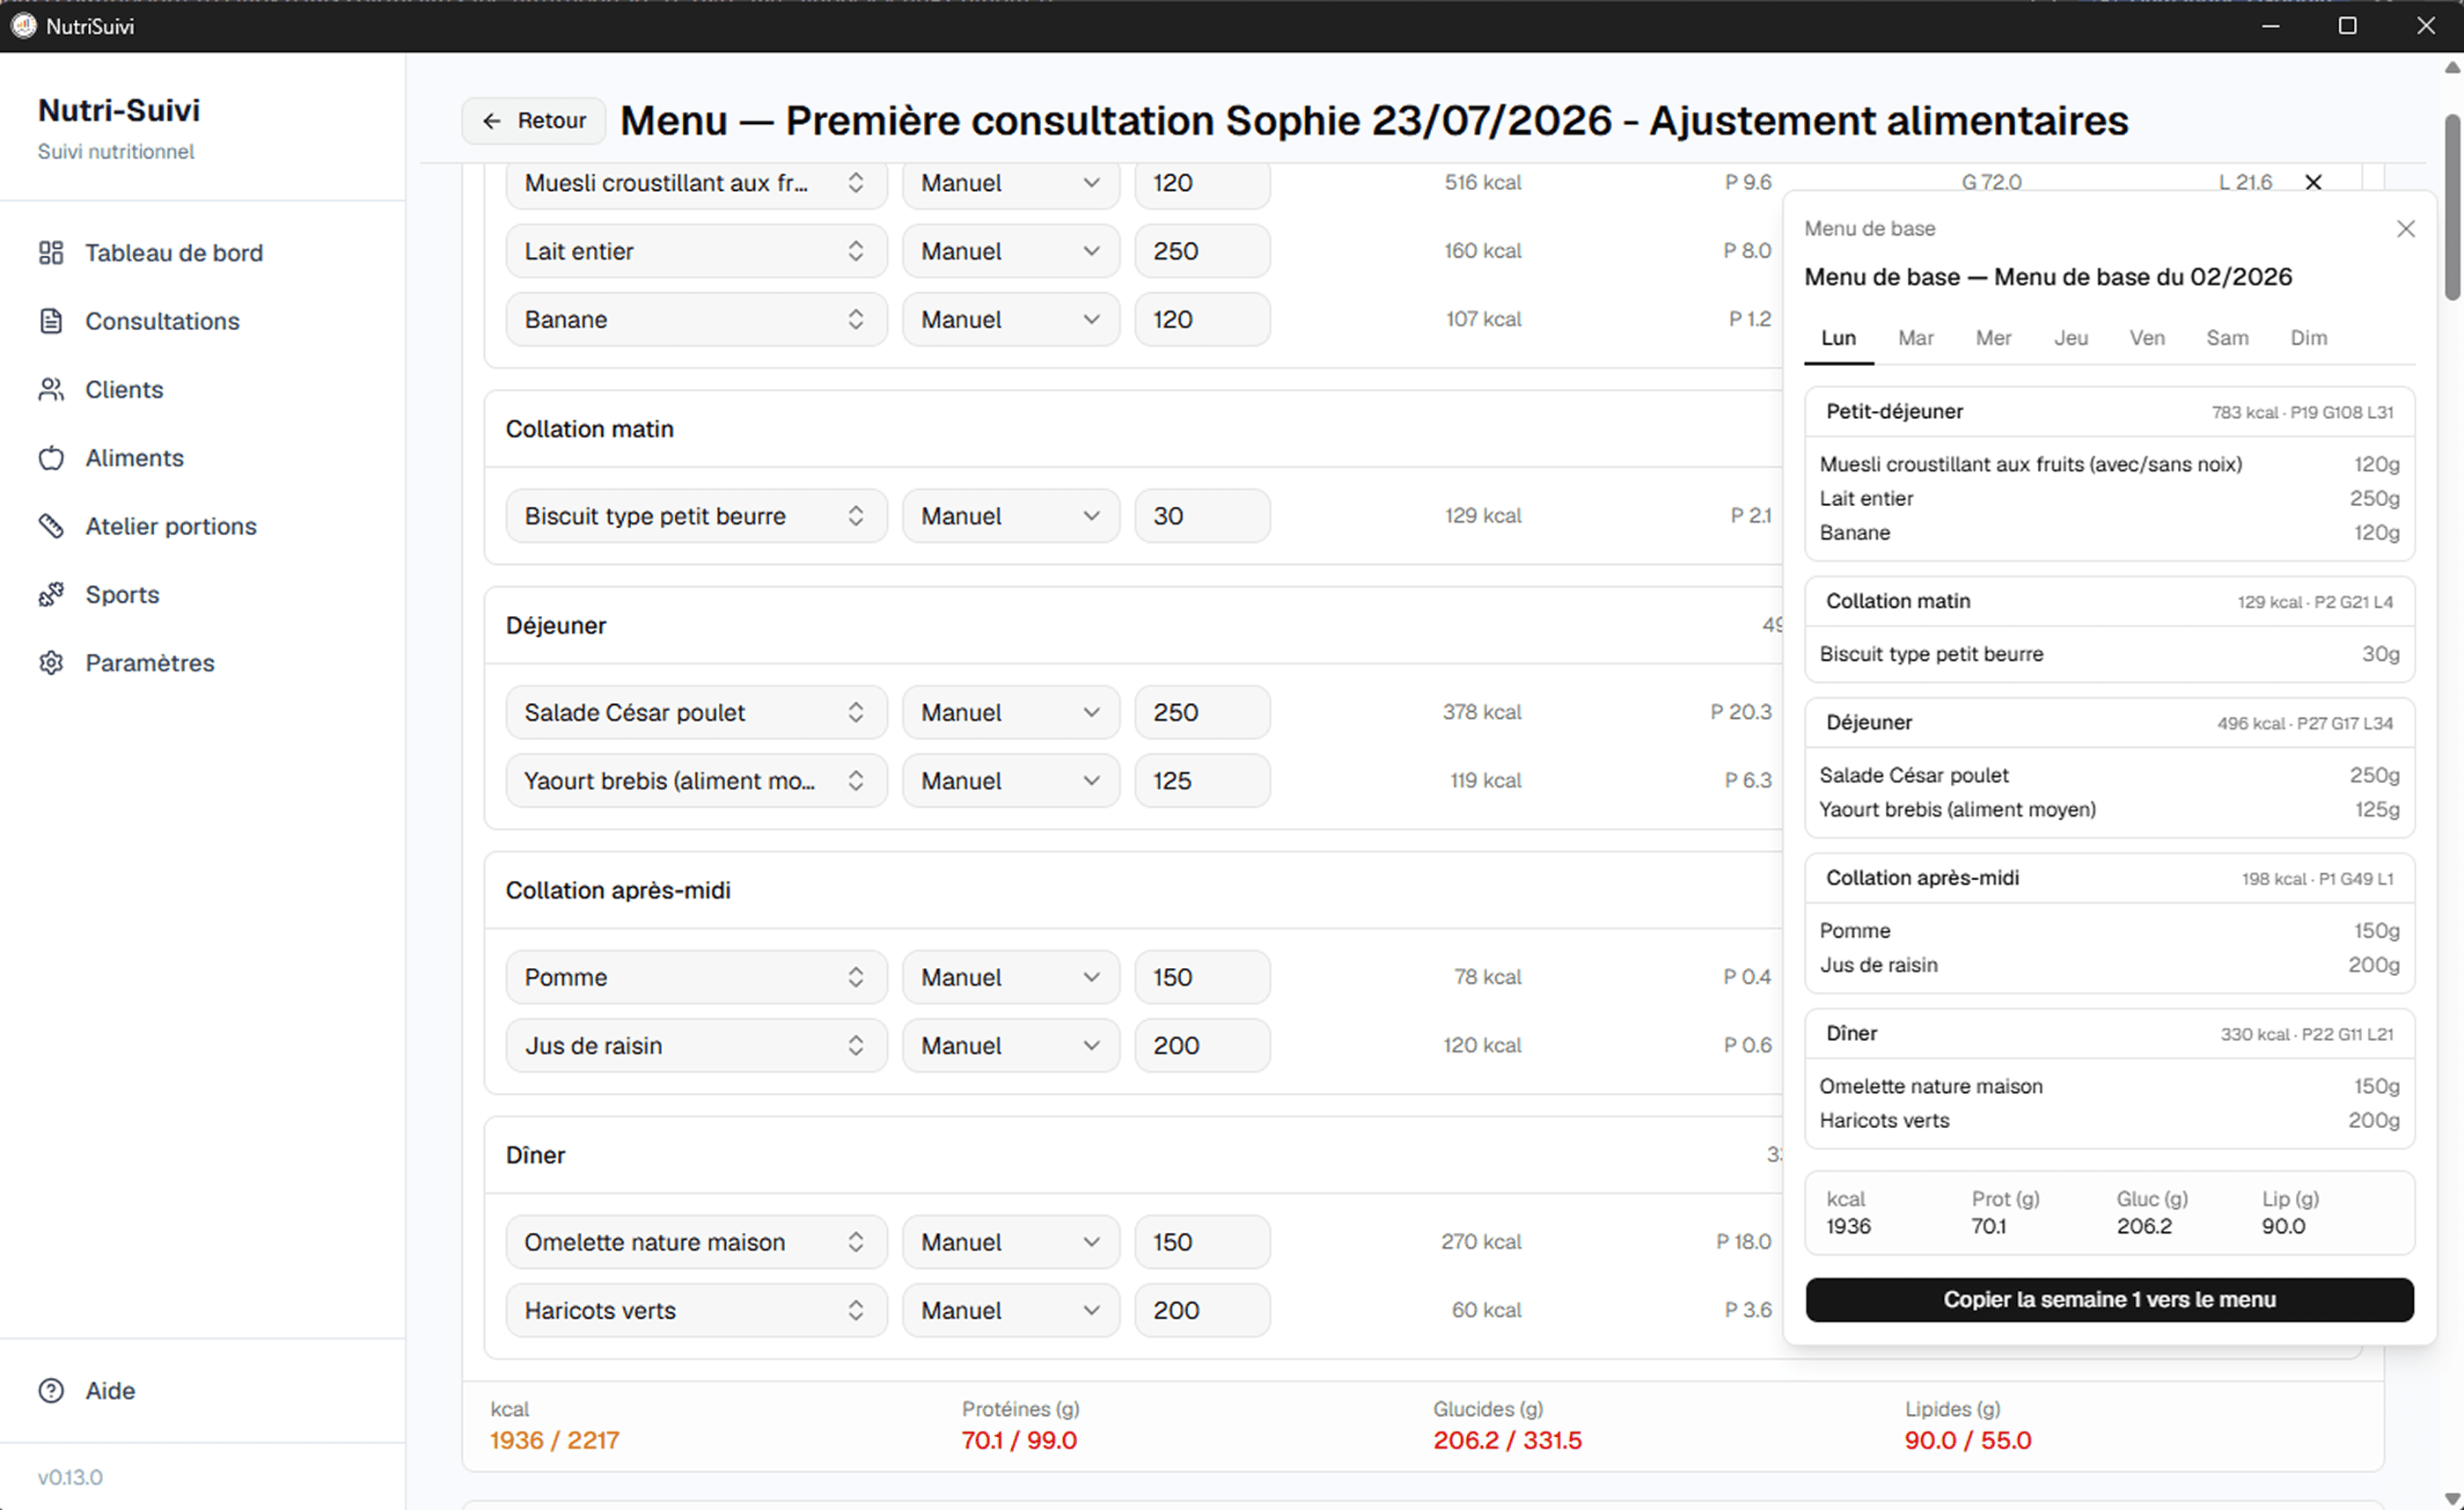This screenshot has height=1510, width=2464.
Task: Open Manuel dropdown for Lait entier
Action: point(1010,251)
